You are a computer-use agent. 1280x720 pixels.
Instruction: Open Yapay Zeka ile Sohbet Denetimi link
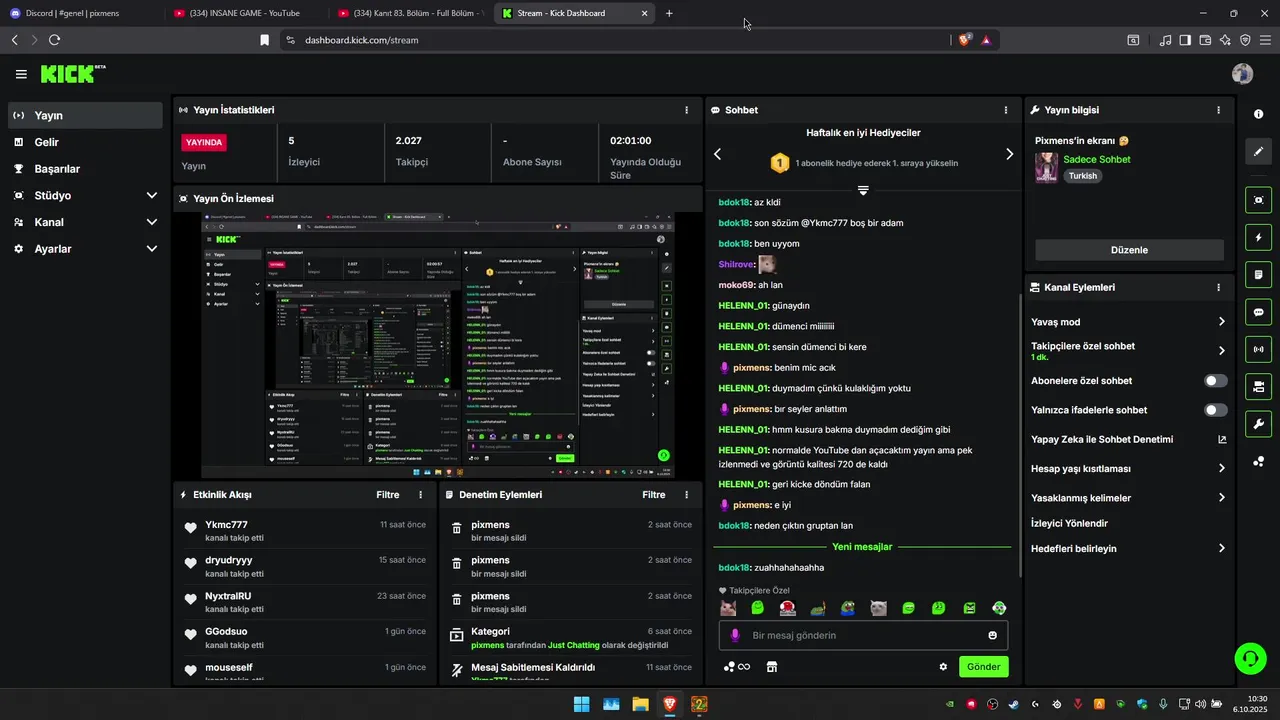(x=1129, y=439)
